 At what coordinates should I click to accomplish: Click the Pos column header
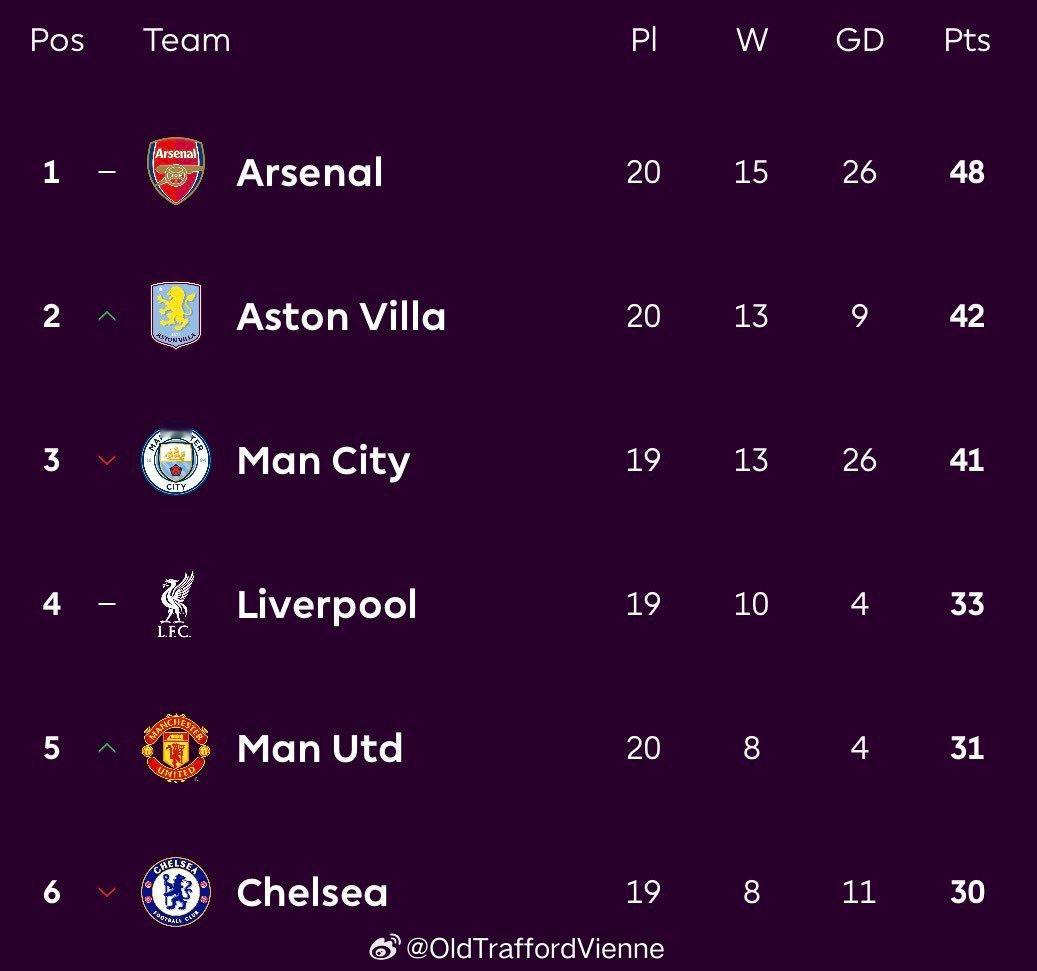[57, 40]
